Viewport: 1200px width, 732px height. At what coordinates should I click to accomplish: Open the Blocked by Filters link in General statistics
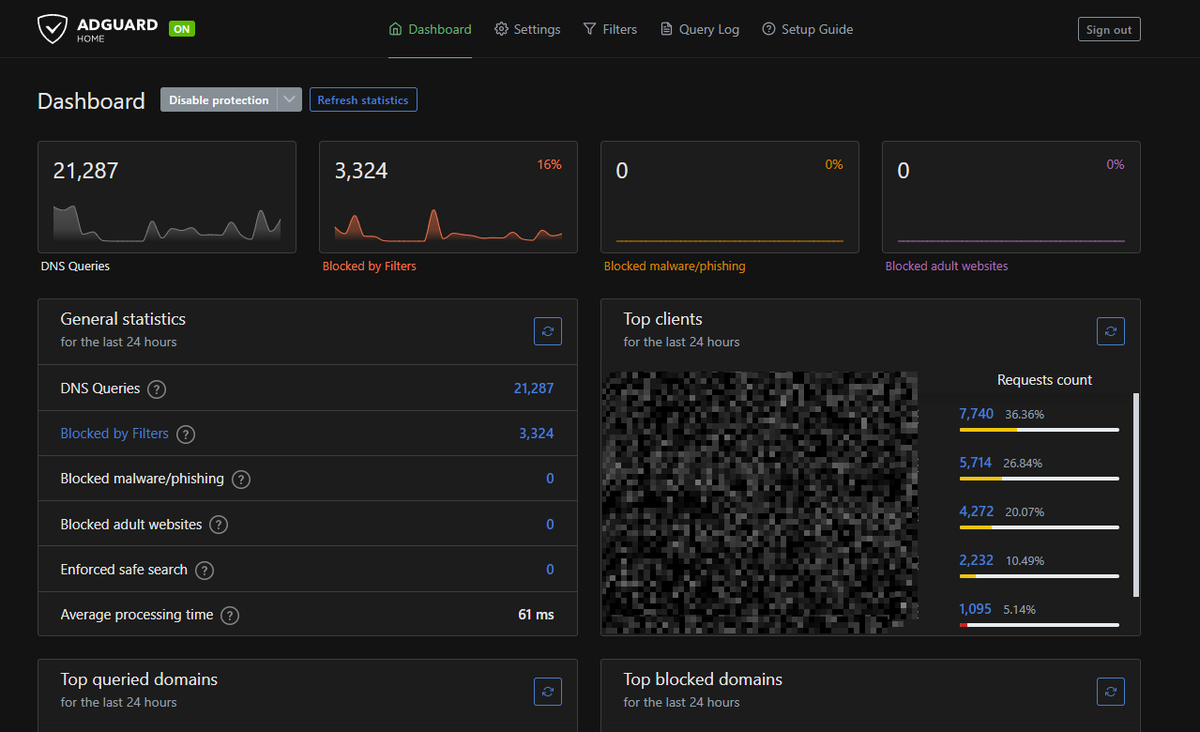click(114, 434)
